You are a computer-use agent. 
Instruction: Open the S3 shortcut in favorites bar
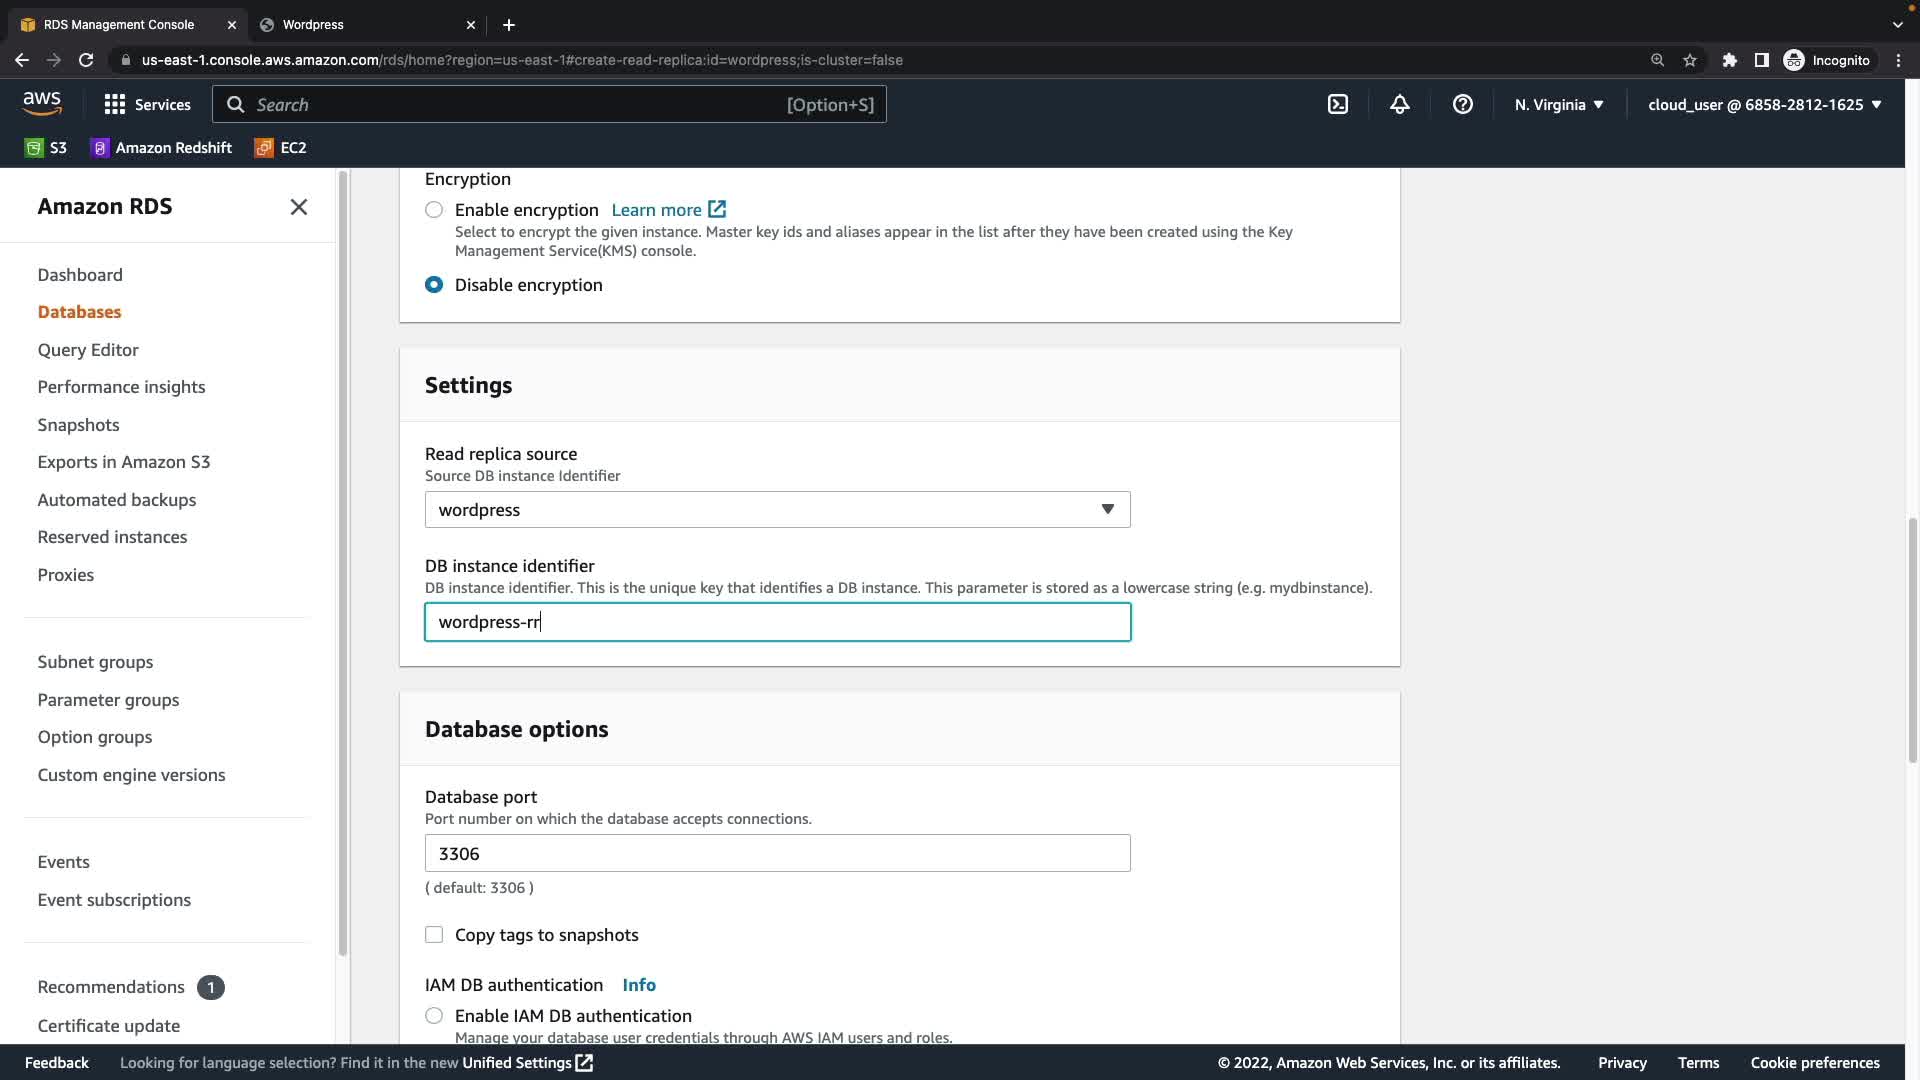pos(46,148)
